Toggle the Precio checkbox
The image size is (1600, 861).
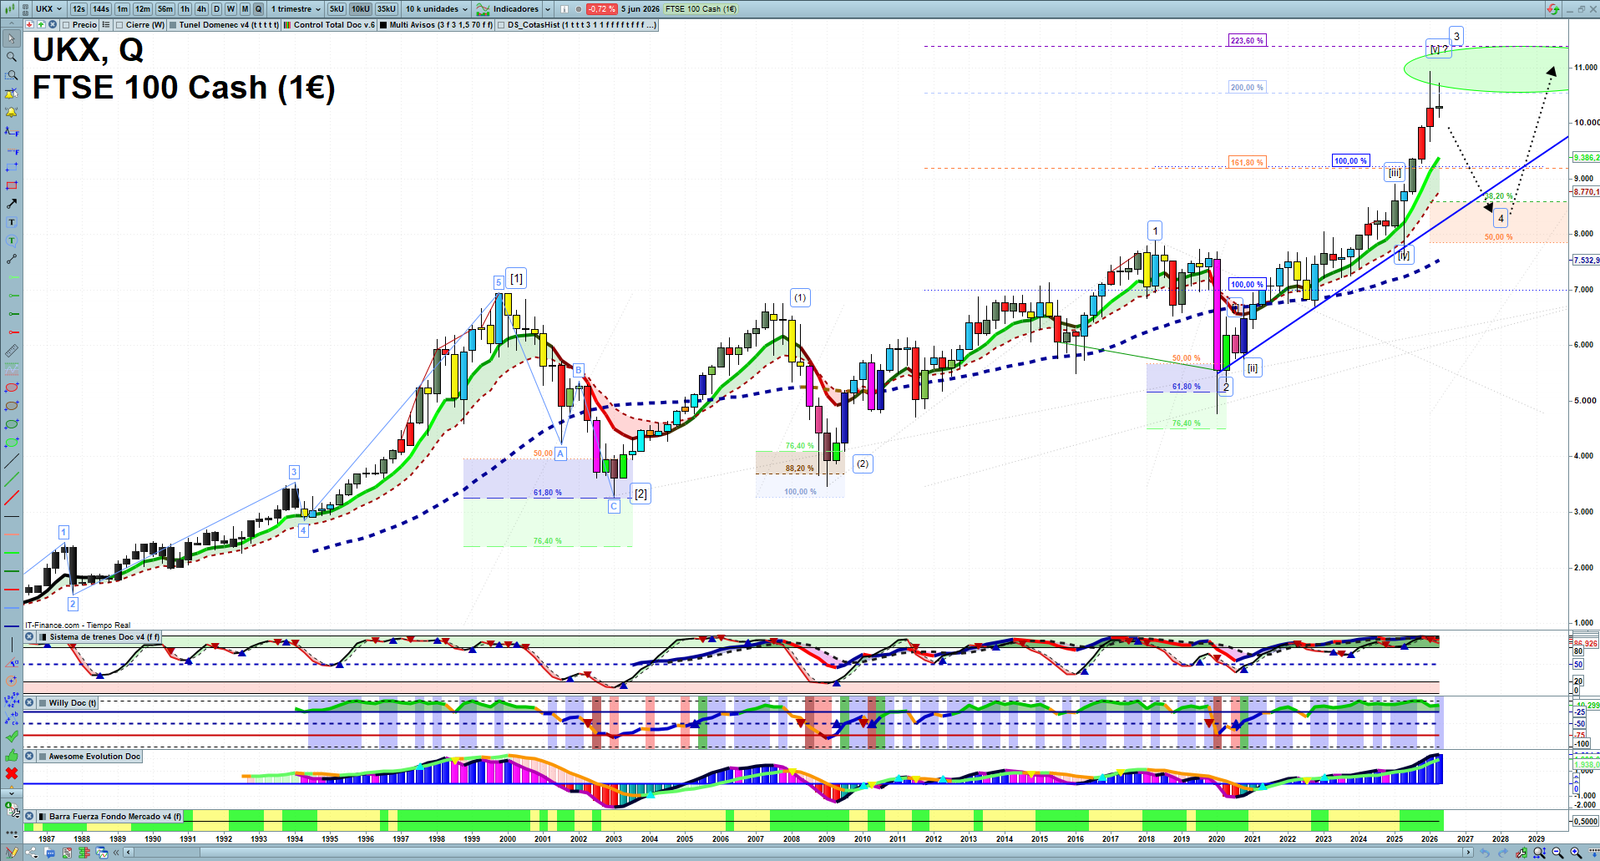[65, 25]
